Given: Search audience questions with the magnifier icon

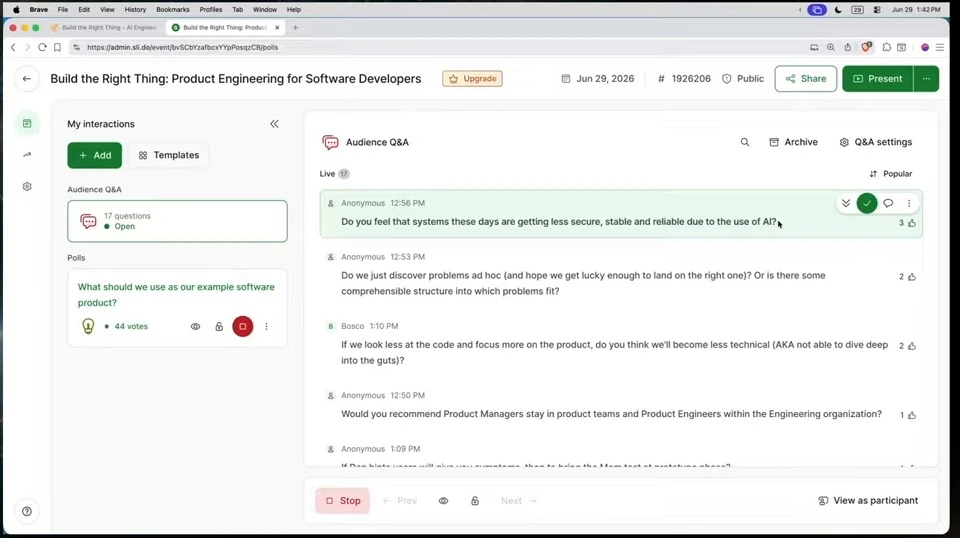Looking at the screenshot, I should 744,142.
